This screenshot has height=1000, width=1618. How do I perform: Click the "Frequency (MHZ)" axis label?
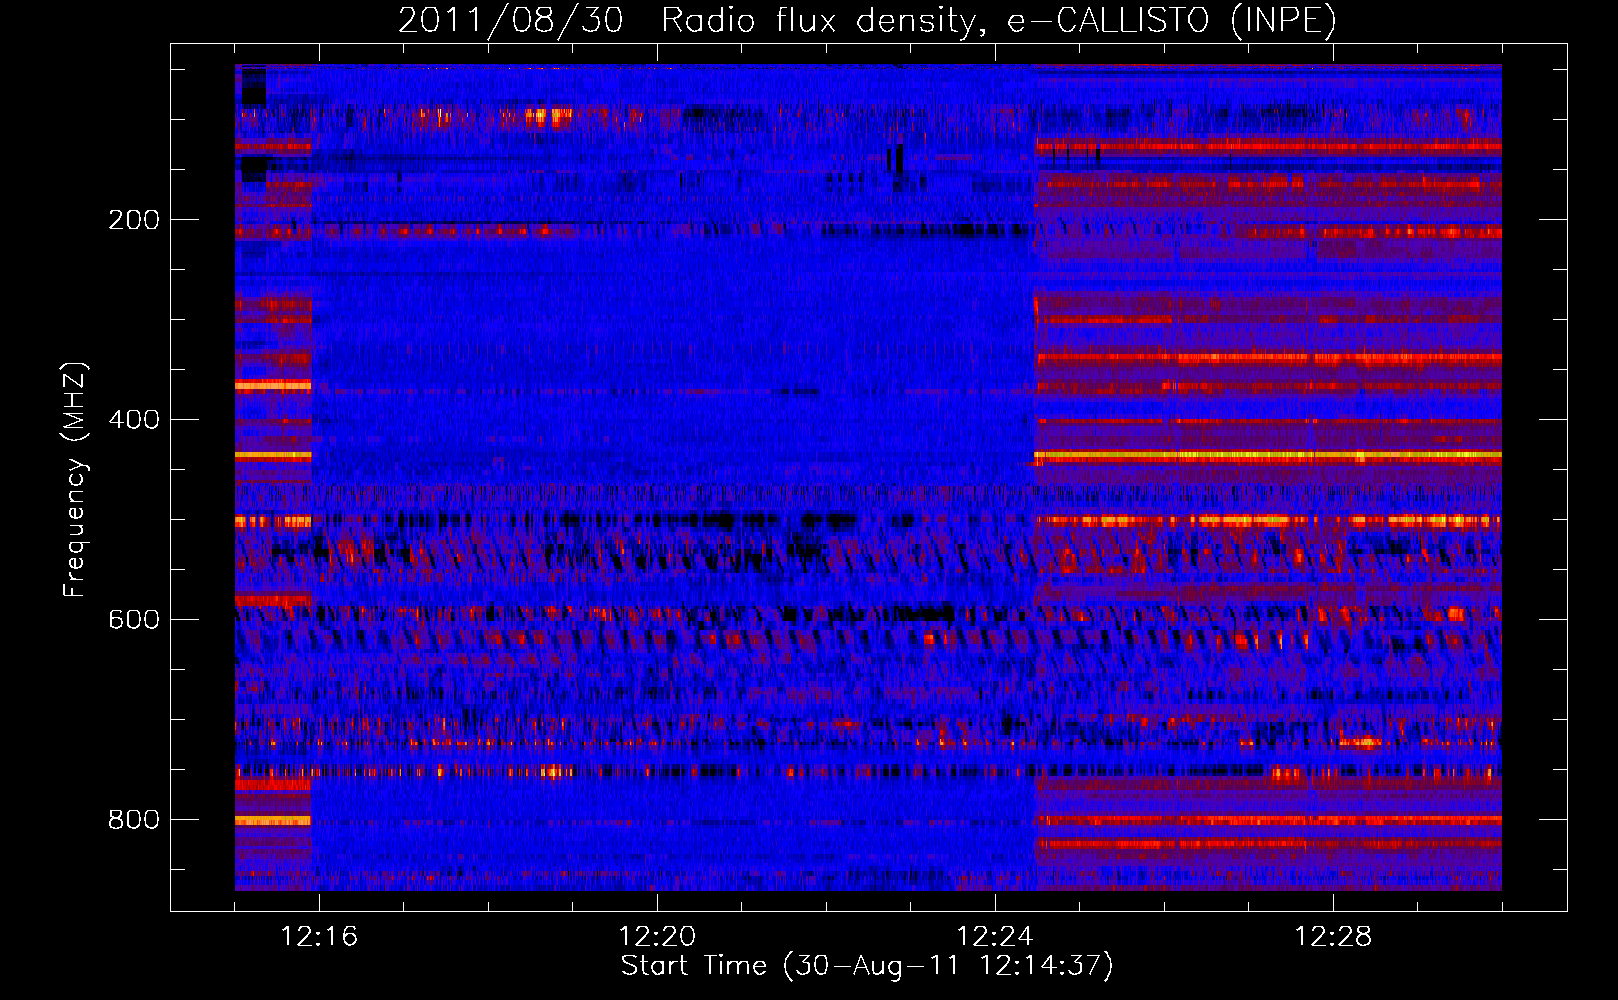(x=75, y=479)
